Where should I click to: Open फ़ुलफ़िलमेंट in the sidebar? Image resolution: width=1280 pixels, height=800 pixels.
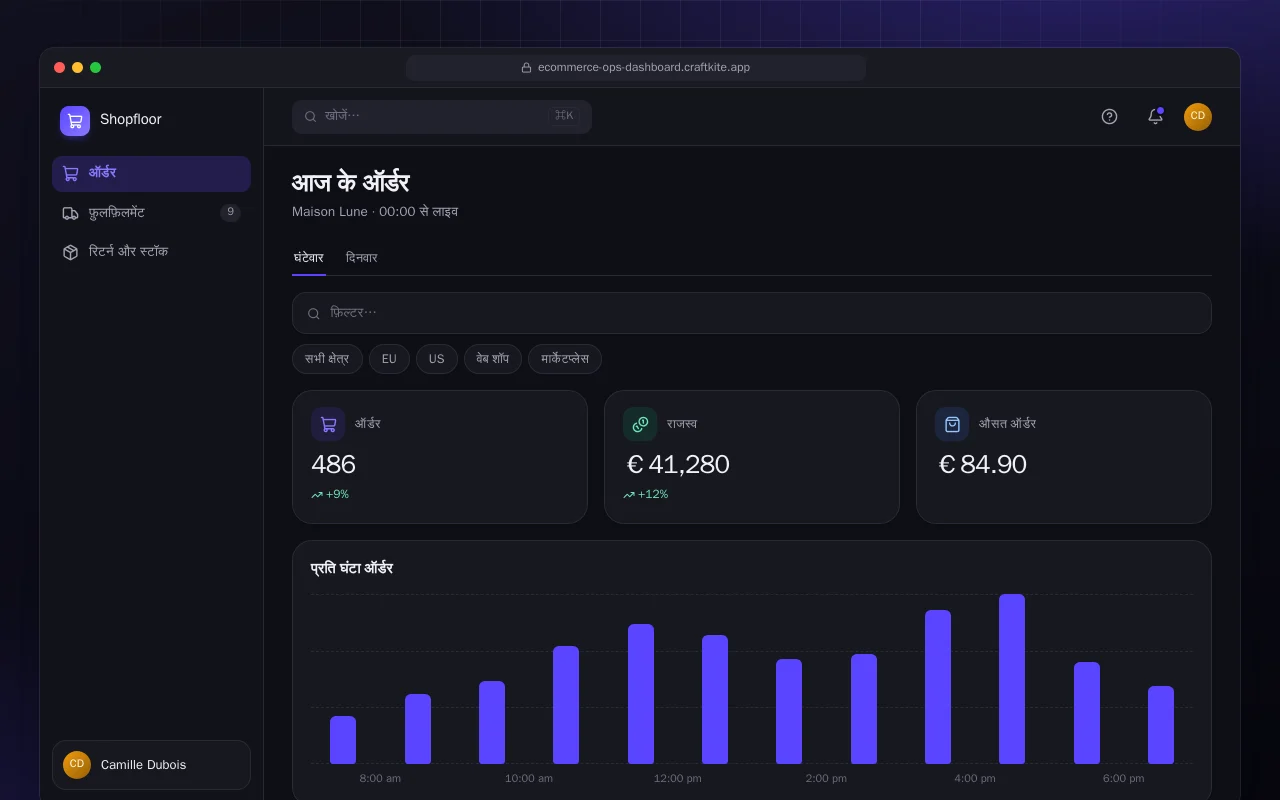151,213
